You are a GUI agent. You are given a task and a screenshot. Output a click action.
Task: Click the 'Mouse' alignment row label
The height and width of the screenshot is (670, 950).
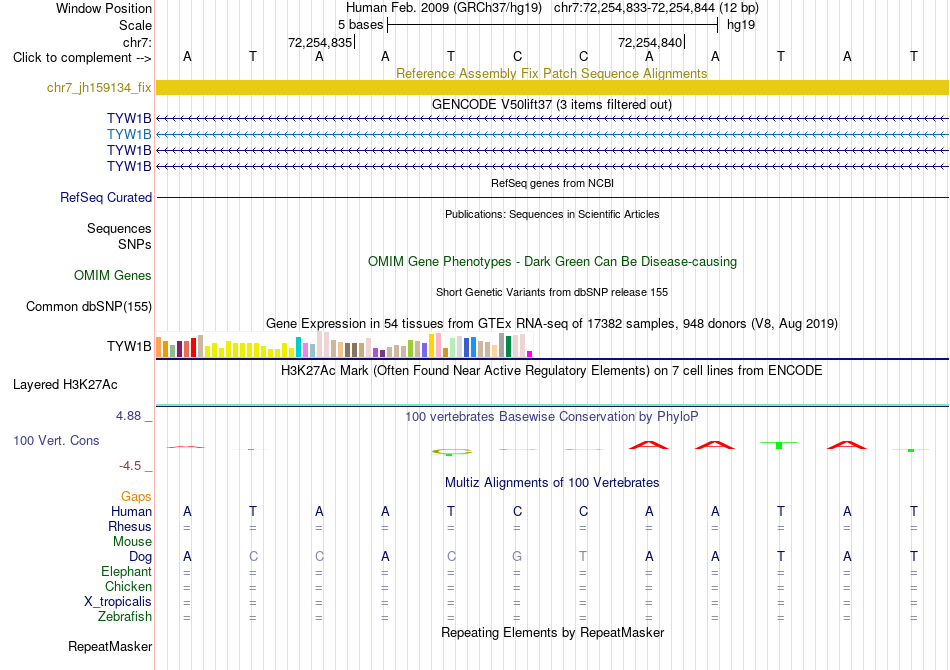point(132,542)
